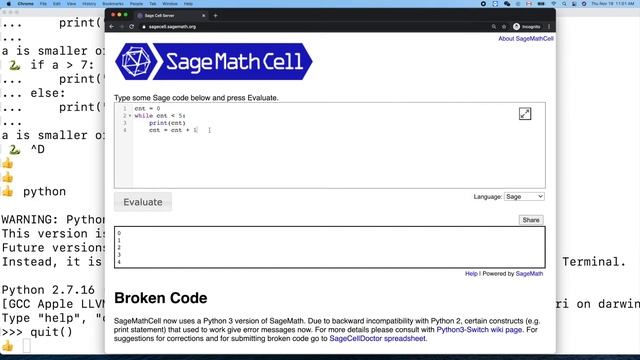The width and height of the screenshot is (640, 360).
Task: Open the Apple menu
Action: (x=9, y=4)
